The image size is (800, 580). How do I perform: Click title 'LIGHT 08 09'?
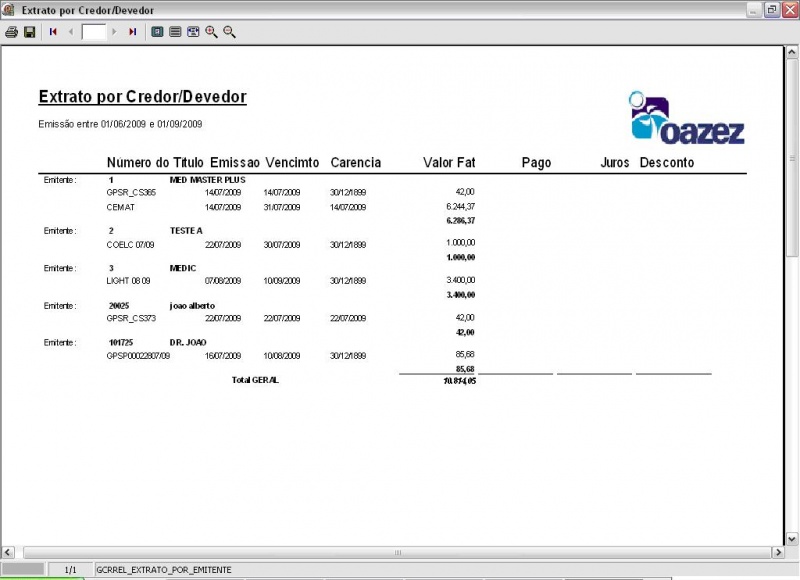click(x=128, y=281)
